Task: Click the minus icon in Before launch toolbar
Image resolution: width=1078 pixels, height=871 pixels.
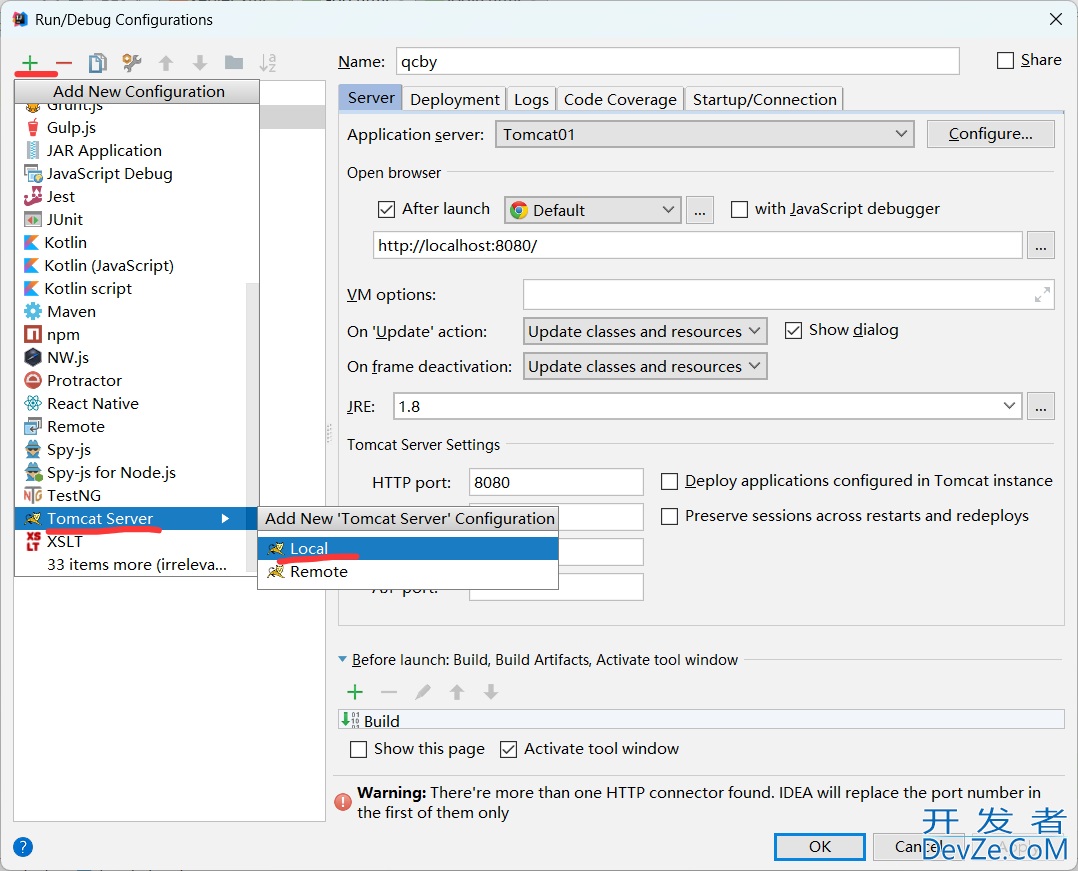Action: pos(389,692)
